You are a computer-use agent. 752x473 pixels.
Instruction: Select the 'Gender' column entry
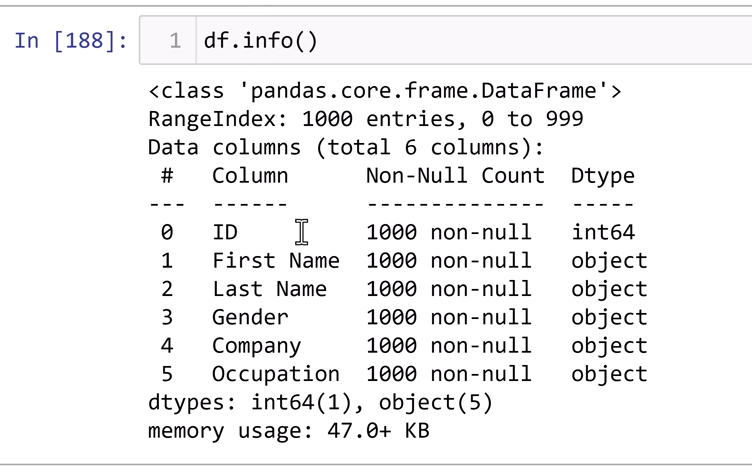[x=250, y=317]
